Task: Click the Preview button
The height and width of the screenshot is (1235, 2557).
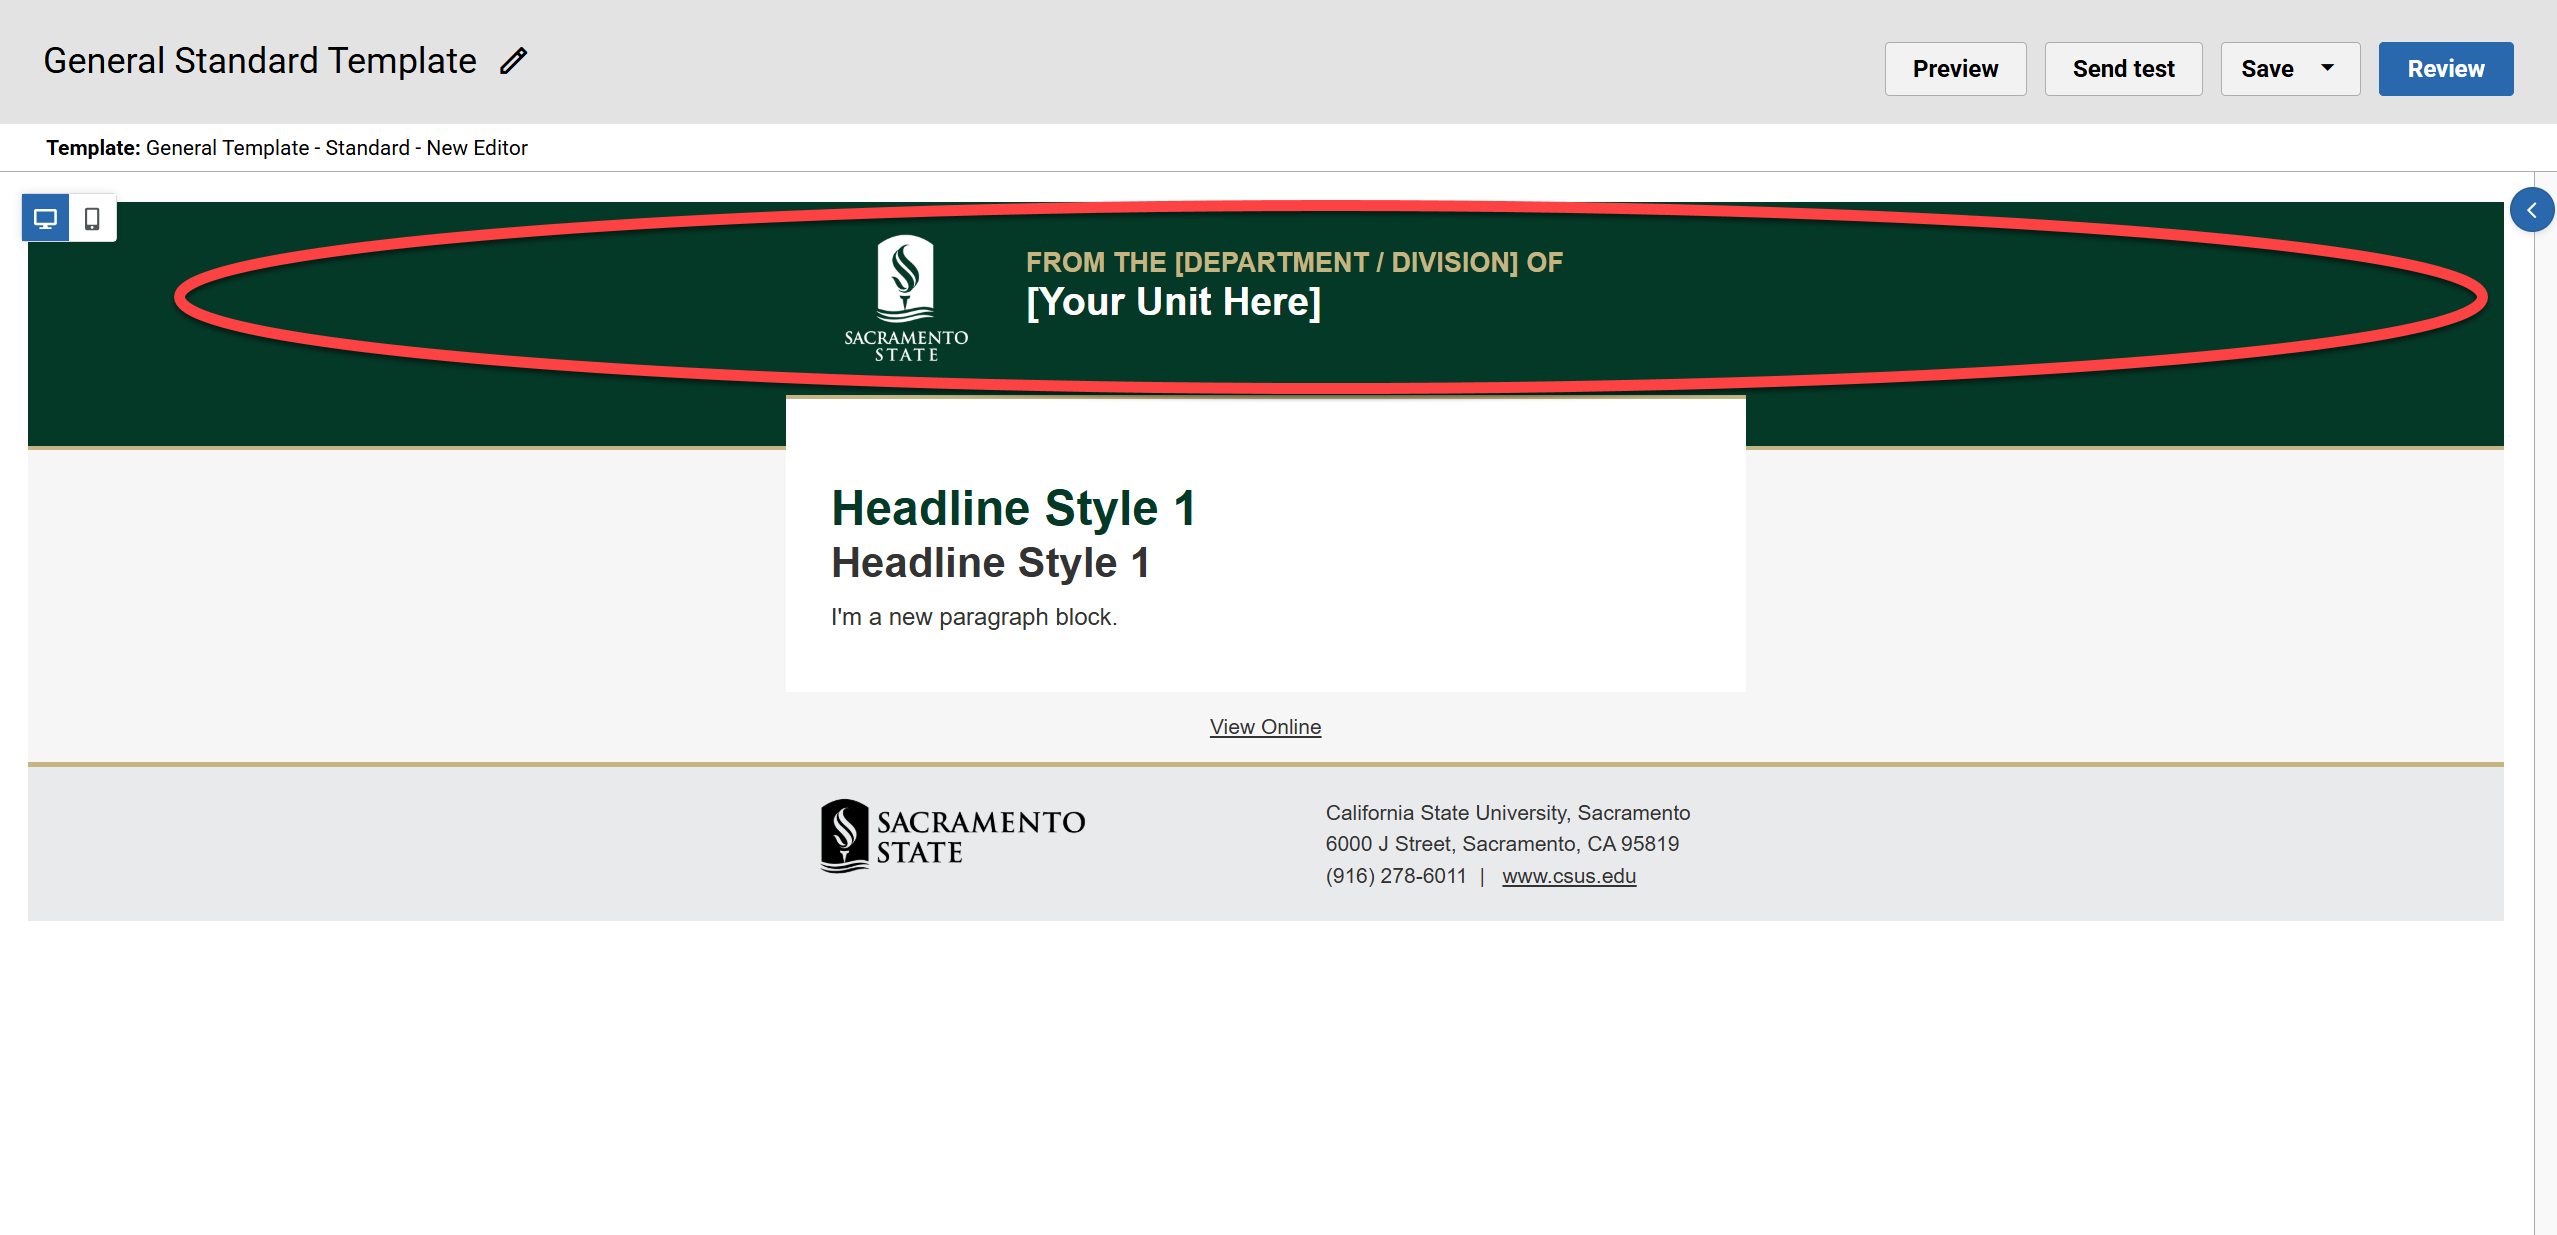Action: pos(1955,69)
